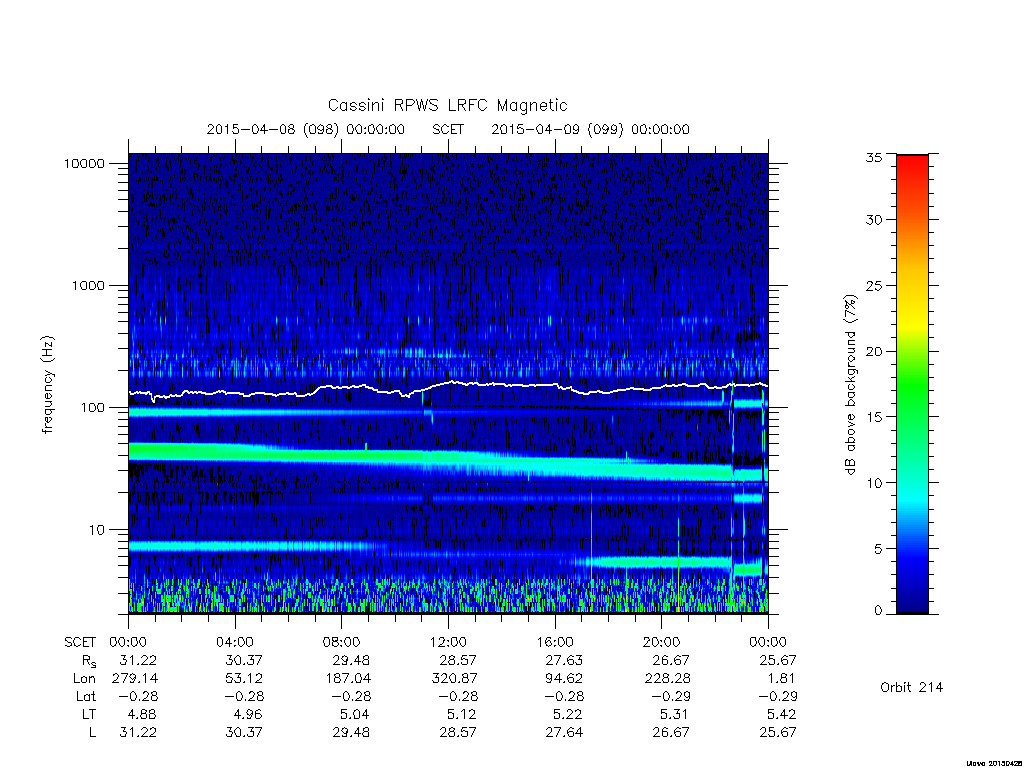Click the "dB above background (7%)" label

click(850, 384)
